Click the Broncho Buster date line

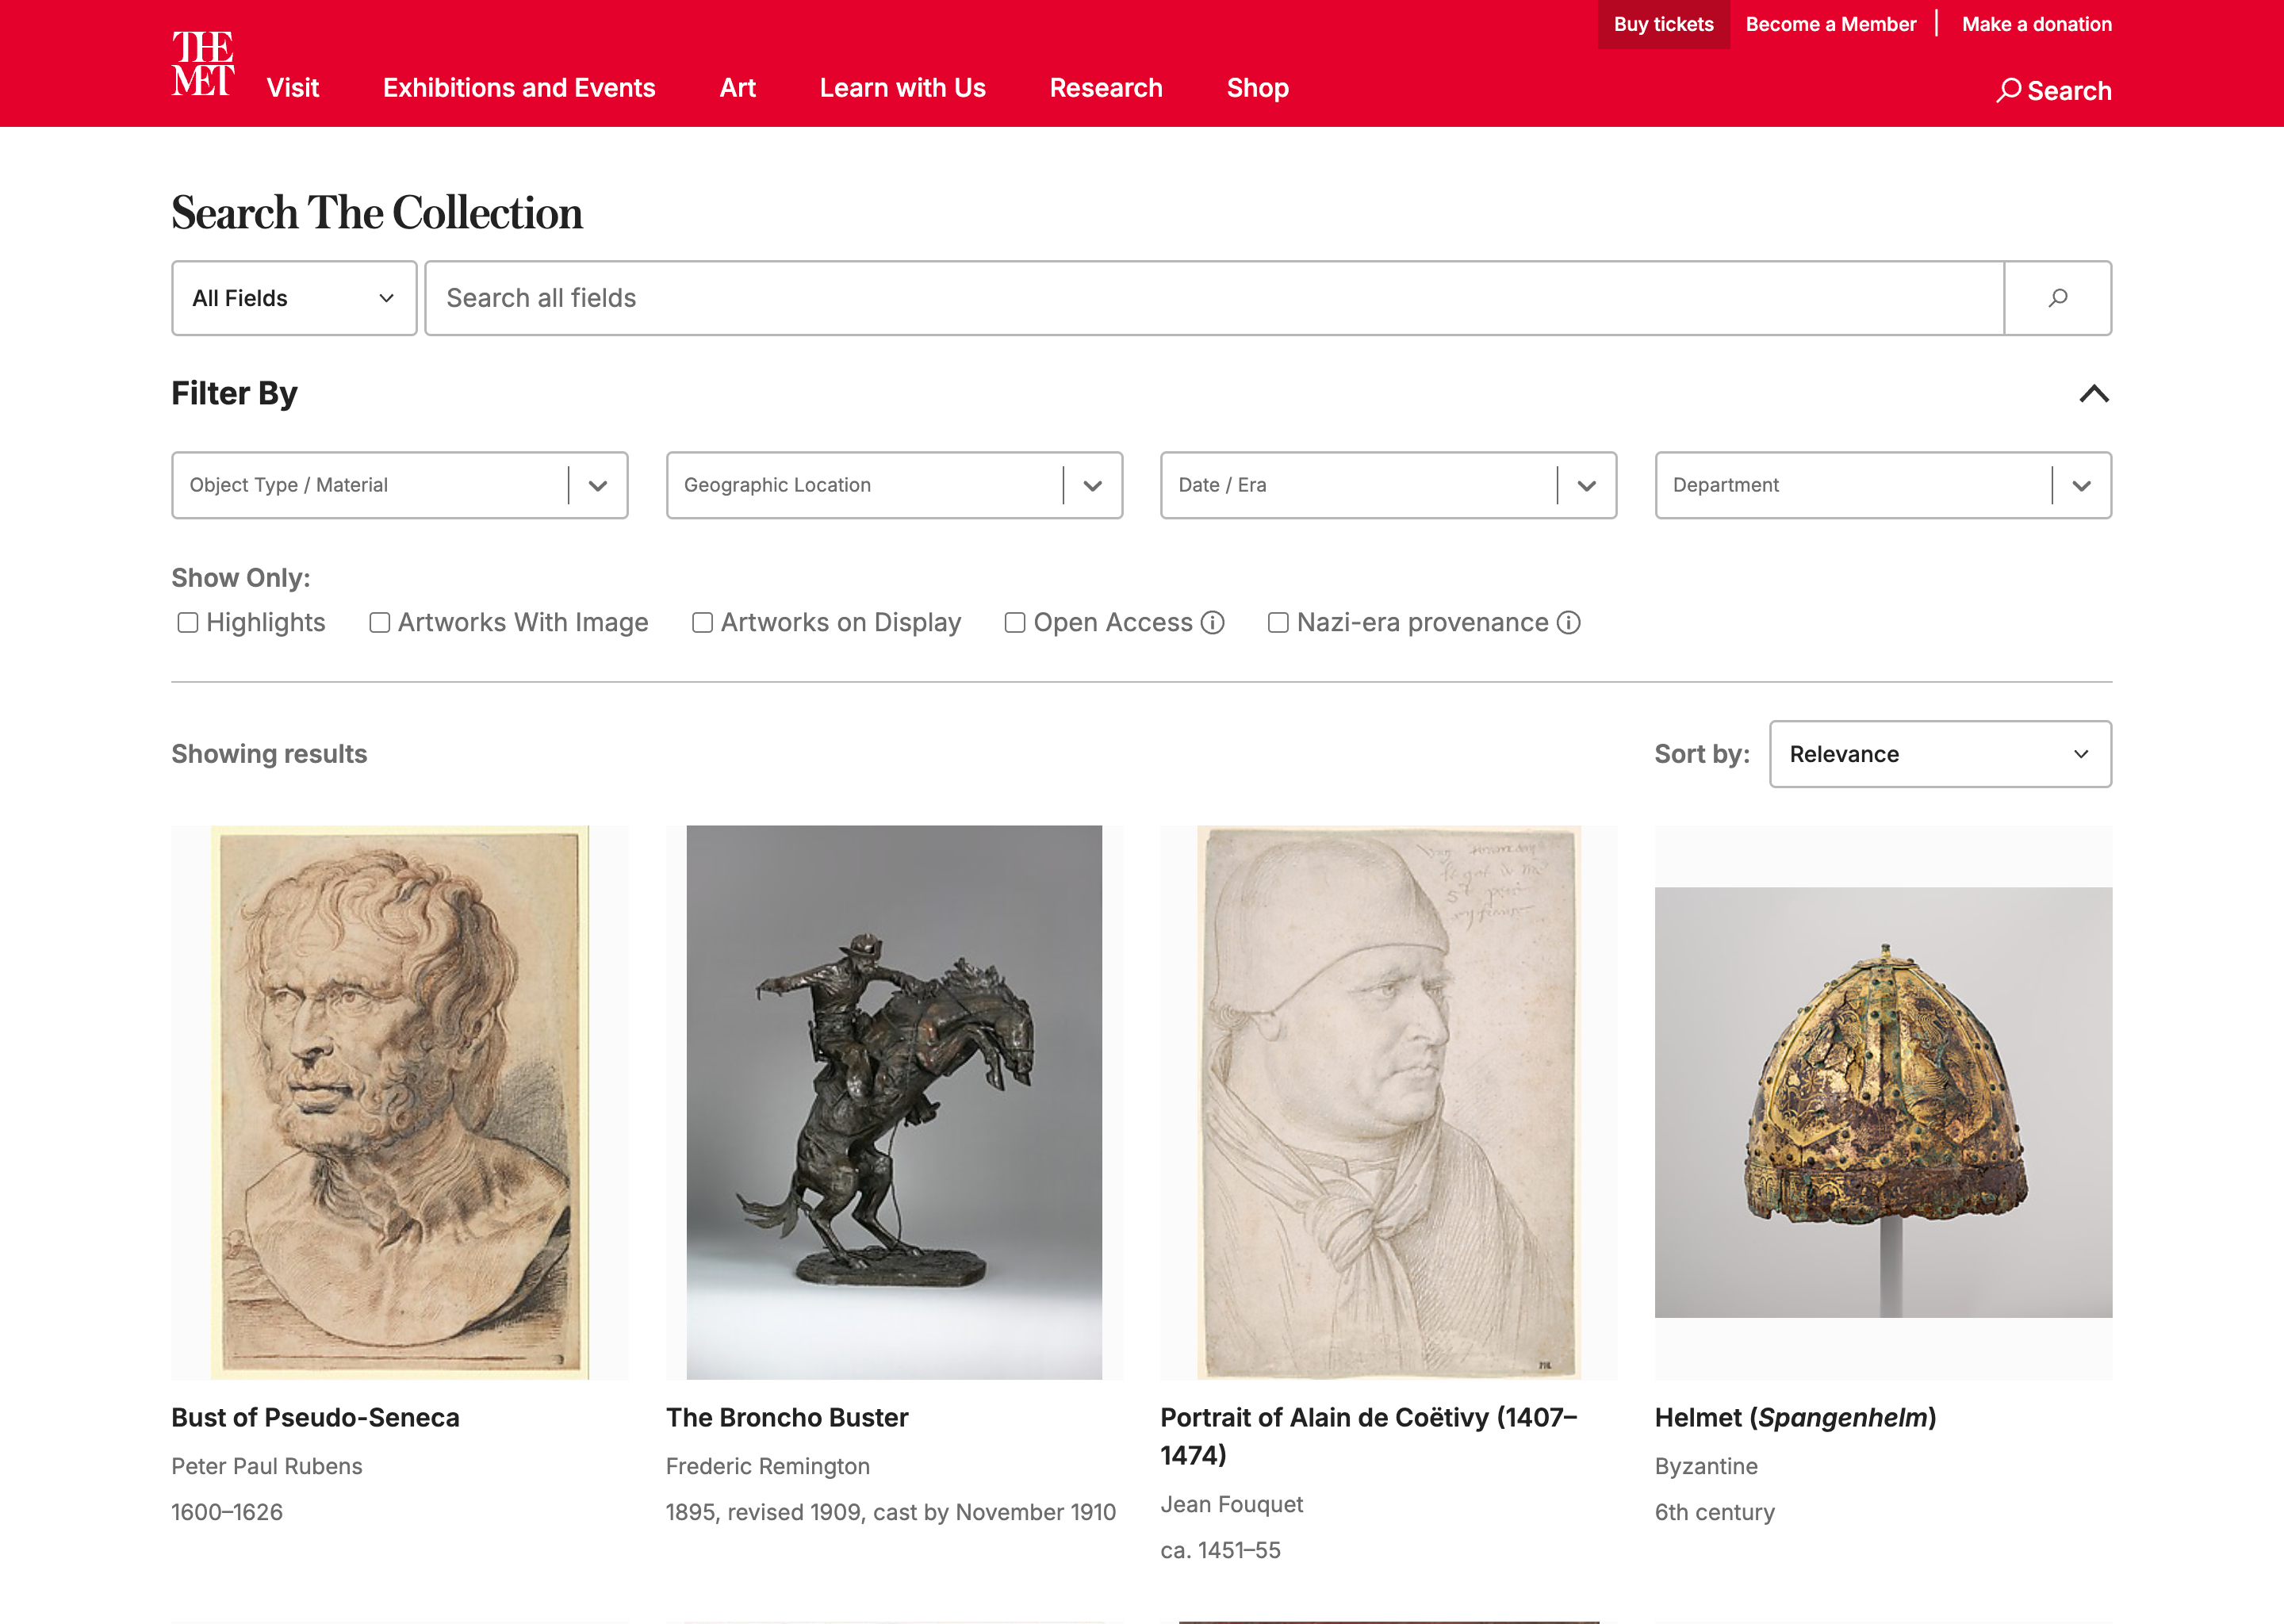click(x=891, y=1512)
